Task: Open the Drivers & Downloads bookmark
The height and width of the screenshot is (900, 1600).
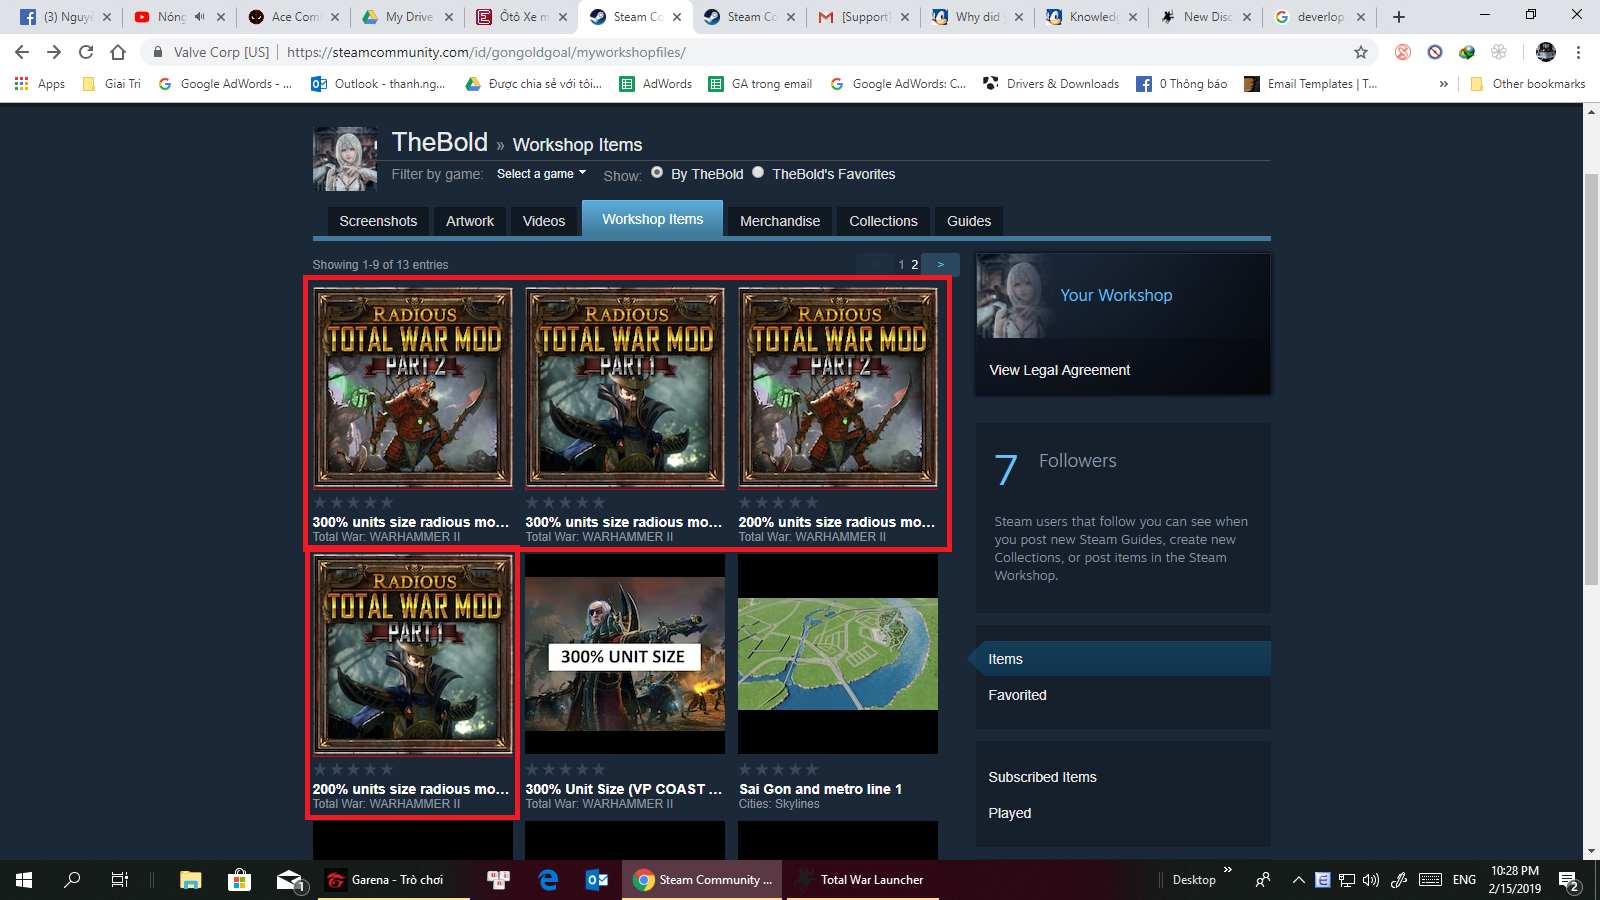Action: [x=1051, y=84]
